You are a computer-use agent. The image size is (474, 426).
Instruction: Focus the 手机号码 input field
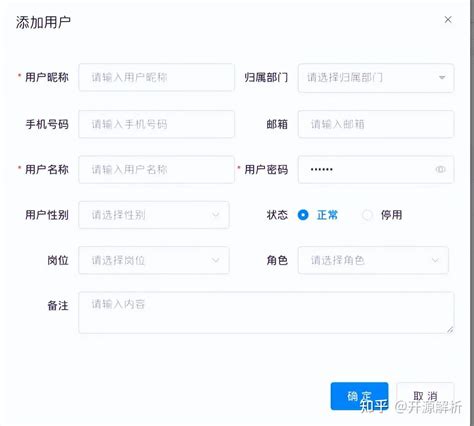156,124
